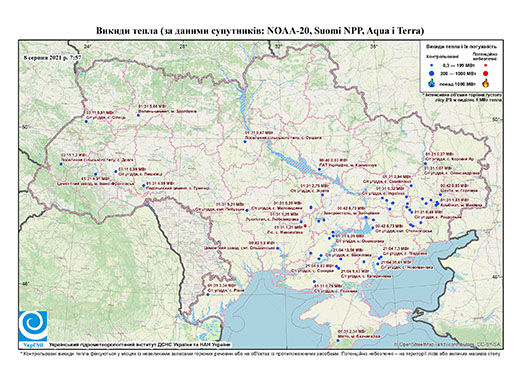Select the blue marker labeled 3,34 МВт near Odesa coast
Screen dimensions: 520x368
tap(208, 294)
